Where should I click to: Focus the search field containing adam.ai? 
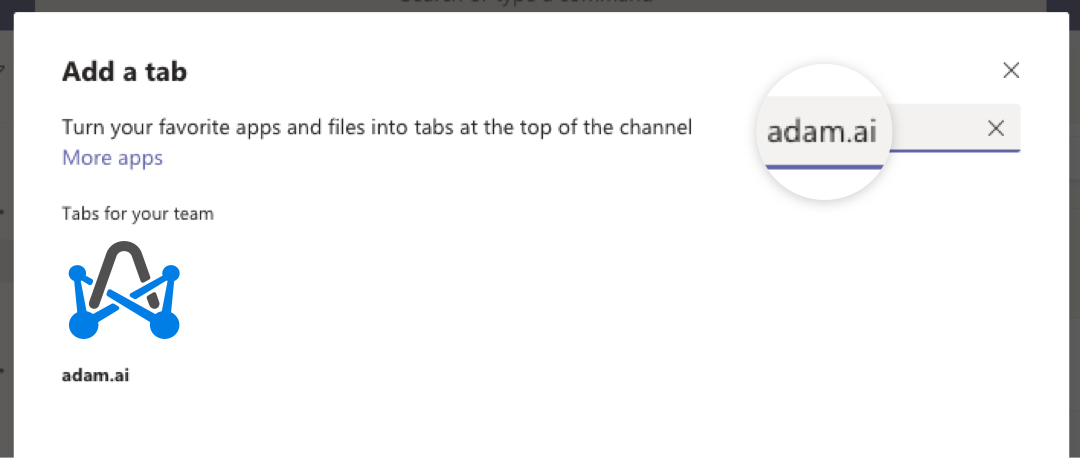point(889,128)
